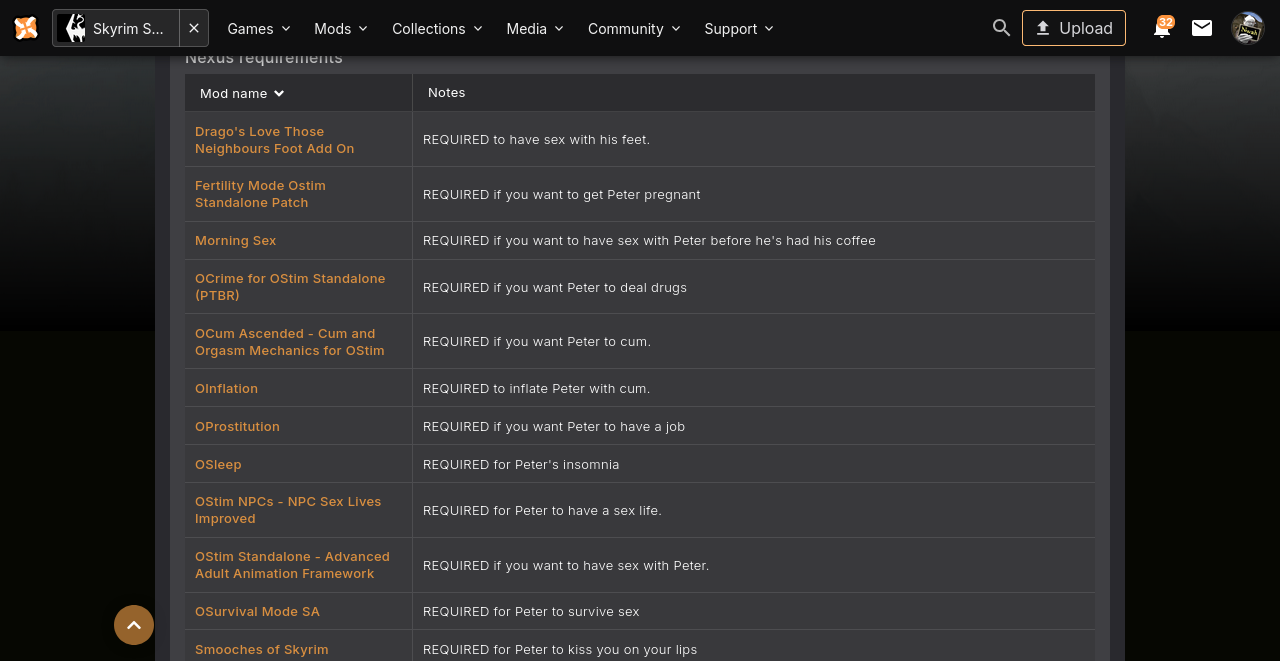Click the Notes column header

446,92
